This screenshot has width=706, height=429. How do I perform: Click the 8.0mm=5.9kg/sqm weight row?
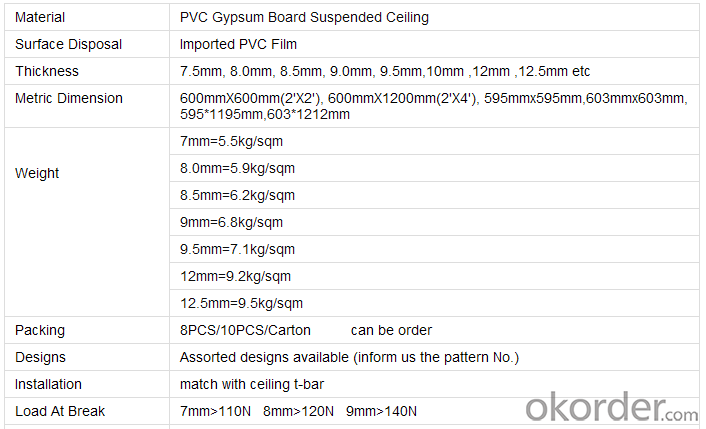[434, 168]
